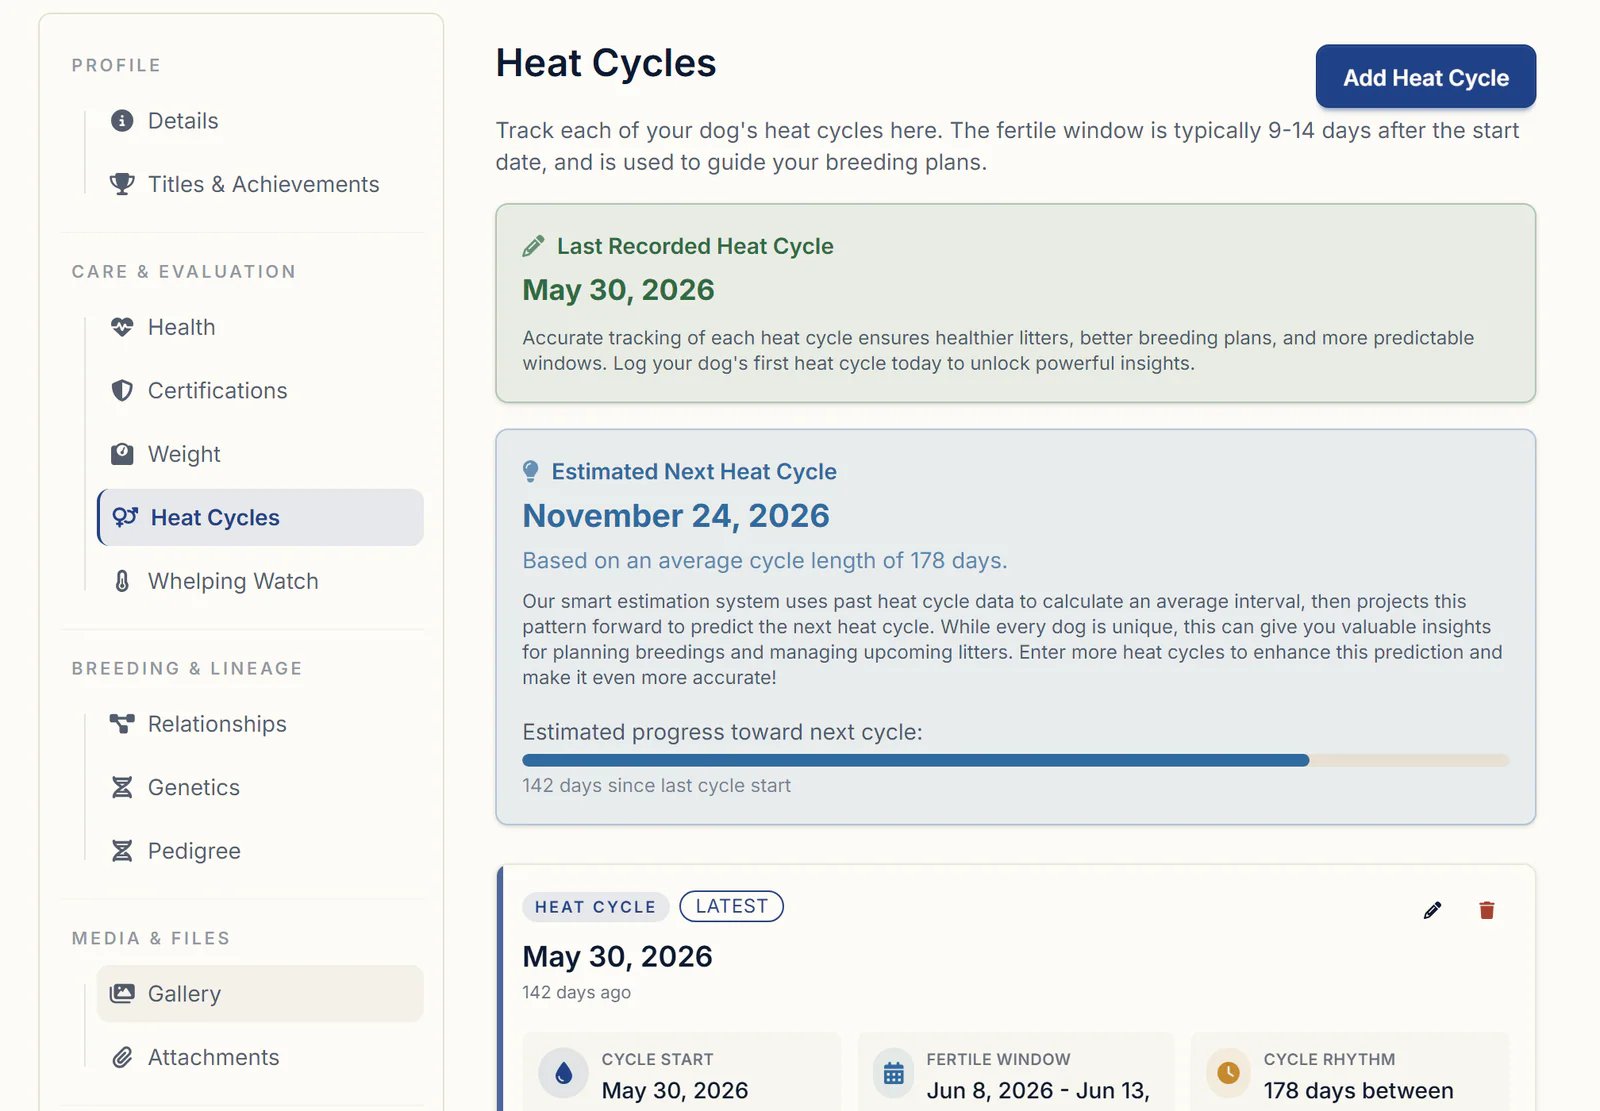Navigate to Certifications
Screen dimensions: 1600x1111
coord(260,391)
